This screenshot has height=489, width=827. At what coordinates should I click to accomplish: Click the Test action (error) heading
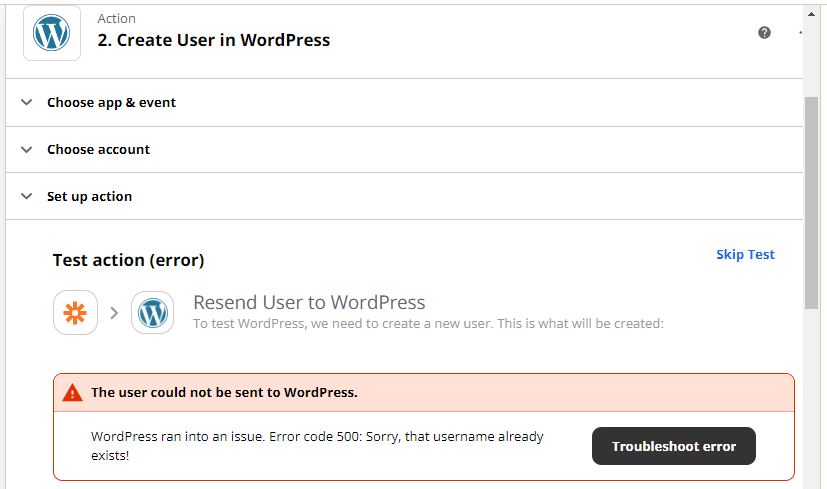(128, 260)
